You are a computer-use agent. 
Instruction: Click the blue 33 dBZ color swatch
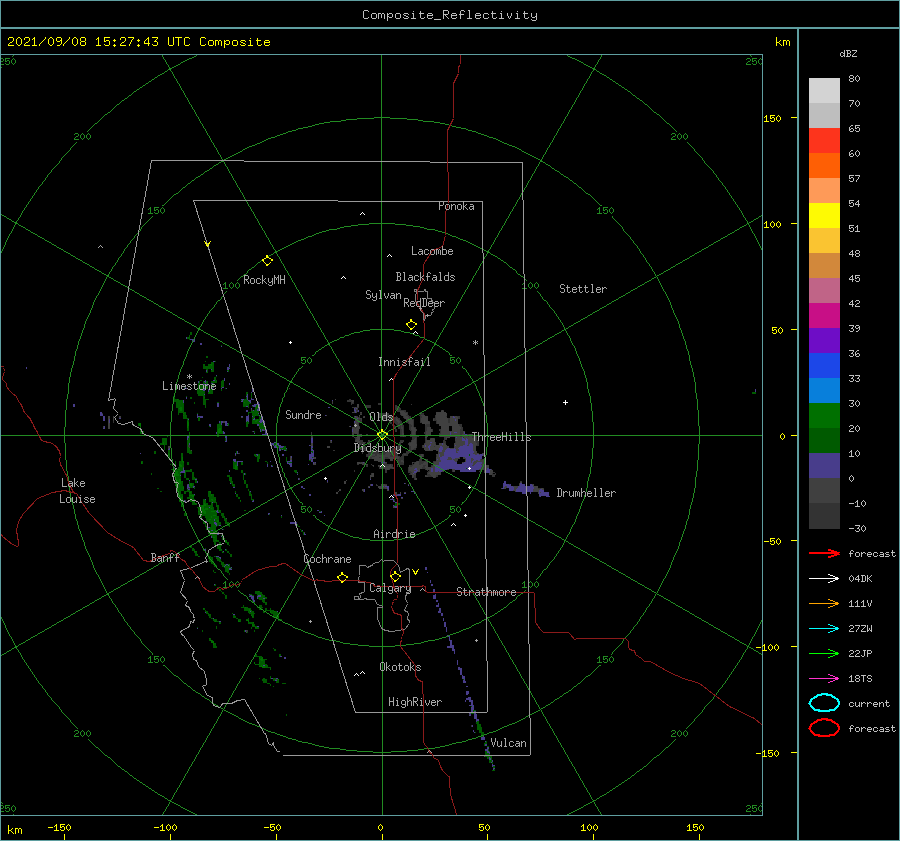click(824, 365)
